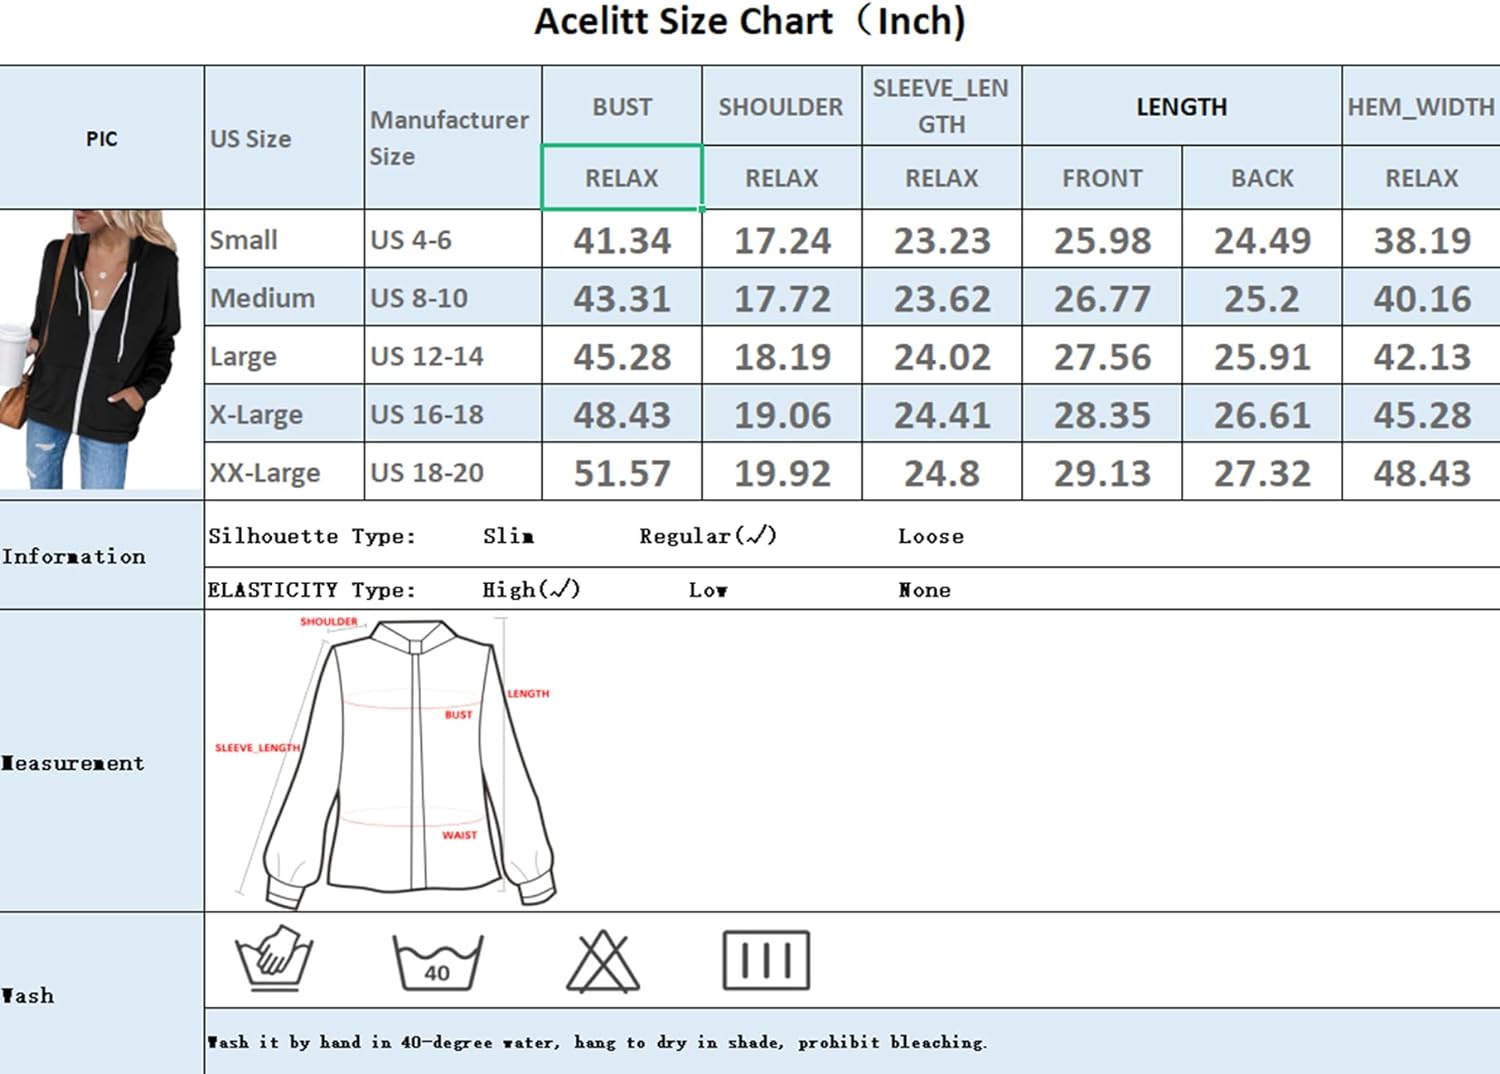Viewport: 1500px width, 1074px height.
Task: Click the drip dry vertical lines icon
Action: 766,960
